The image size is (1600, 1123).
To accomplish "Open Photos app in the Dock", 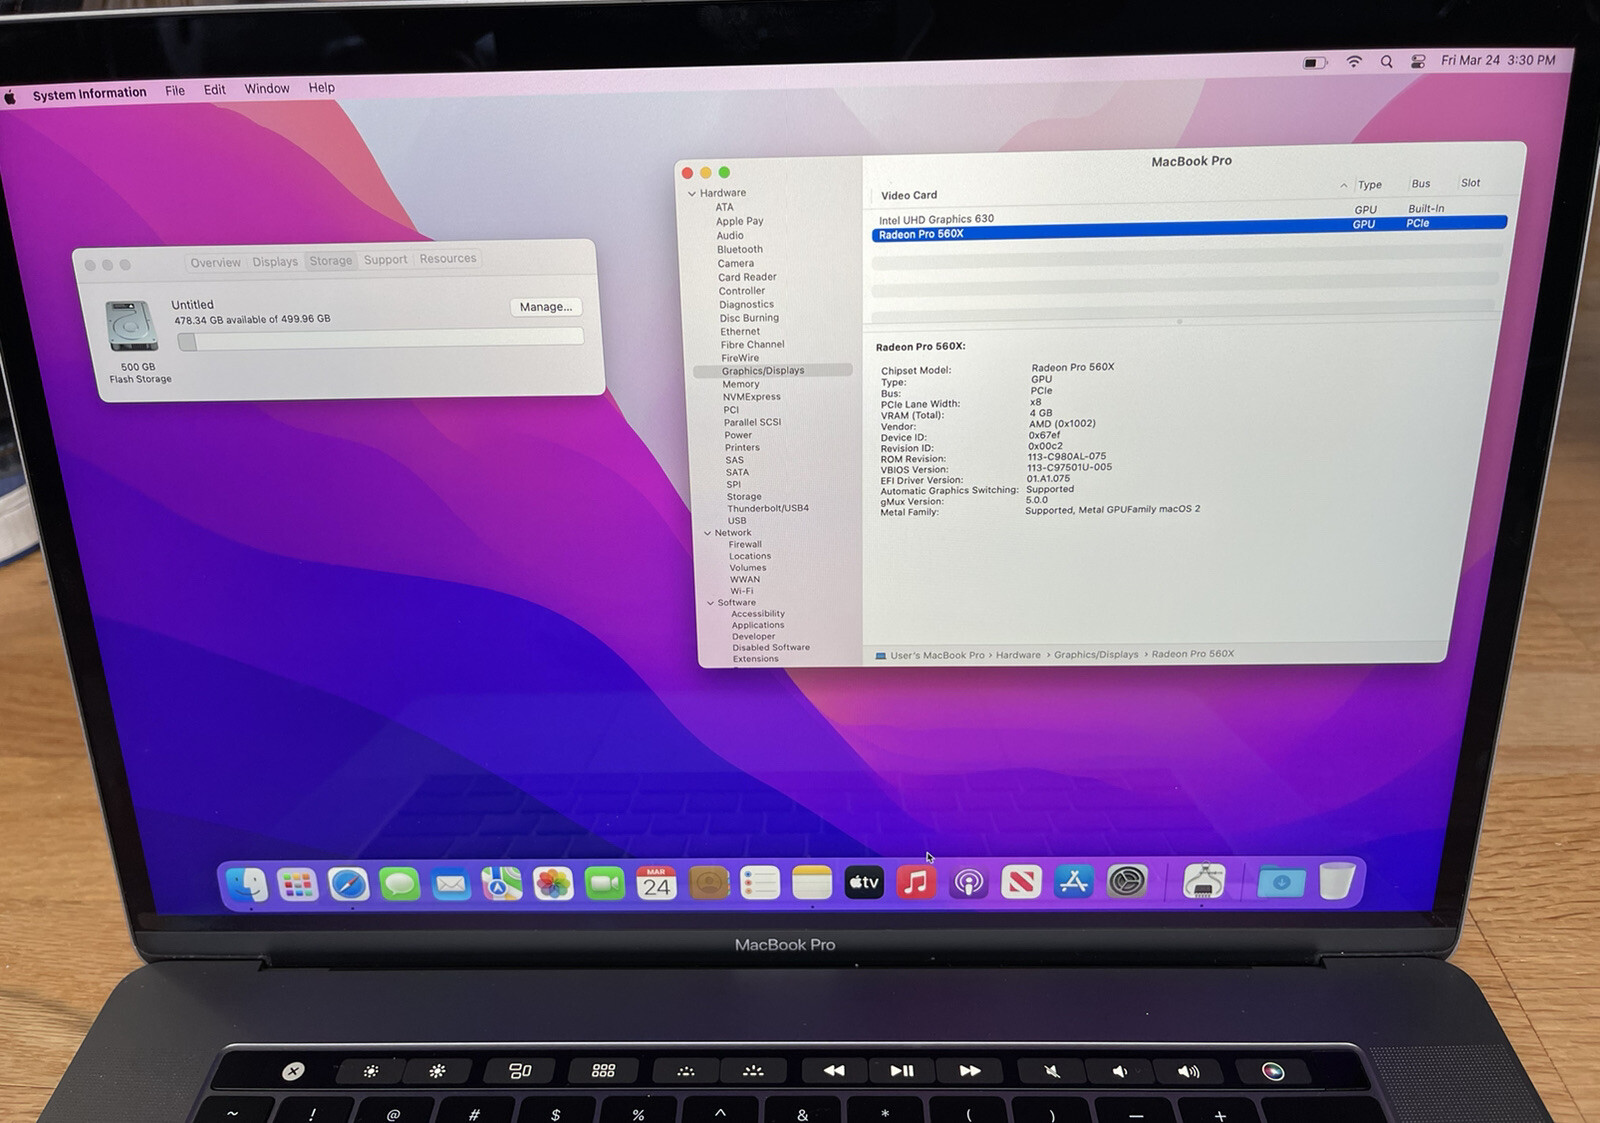I will (553, 884).
